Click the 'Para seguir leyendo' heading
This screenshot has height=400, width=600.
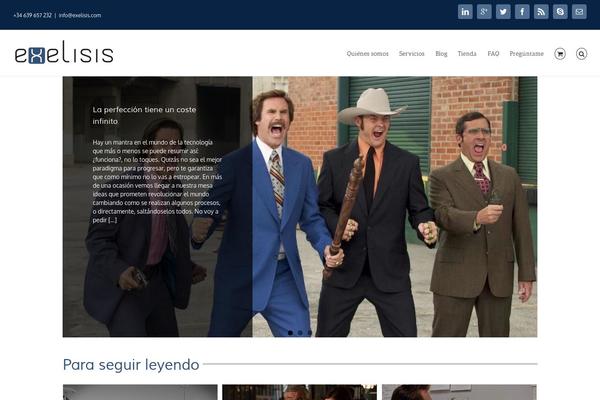coord(131,365)
